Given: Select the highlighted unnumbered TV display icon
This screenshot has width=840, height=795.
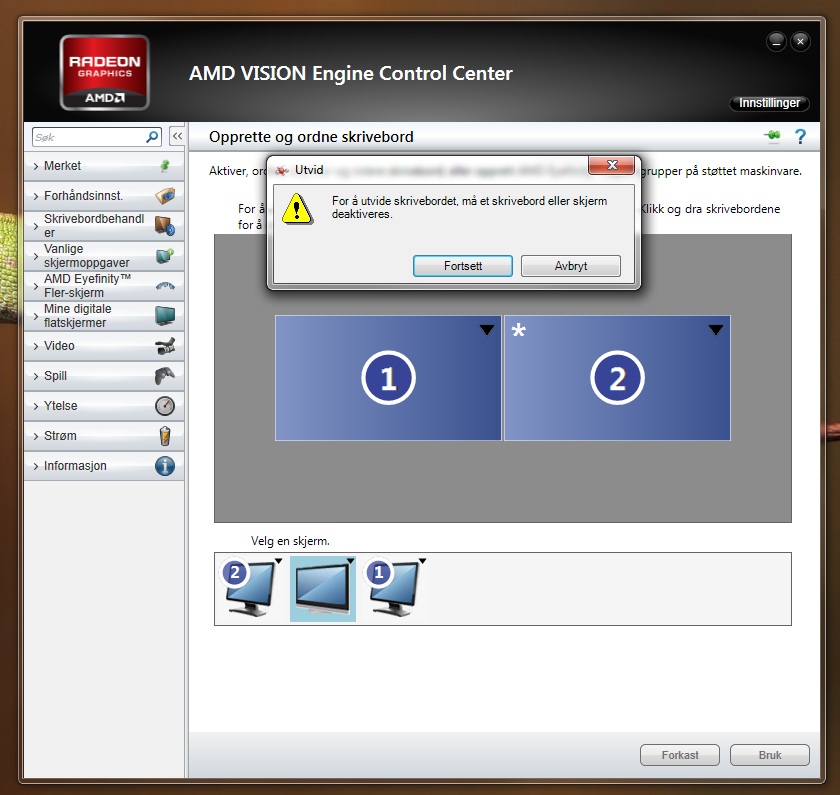Looking at the screenshot, I should (323, 588).
